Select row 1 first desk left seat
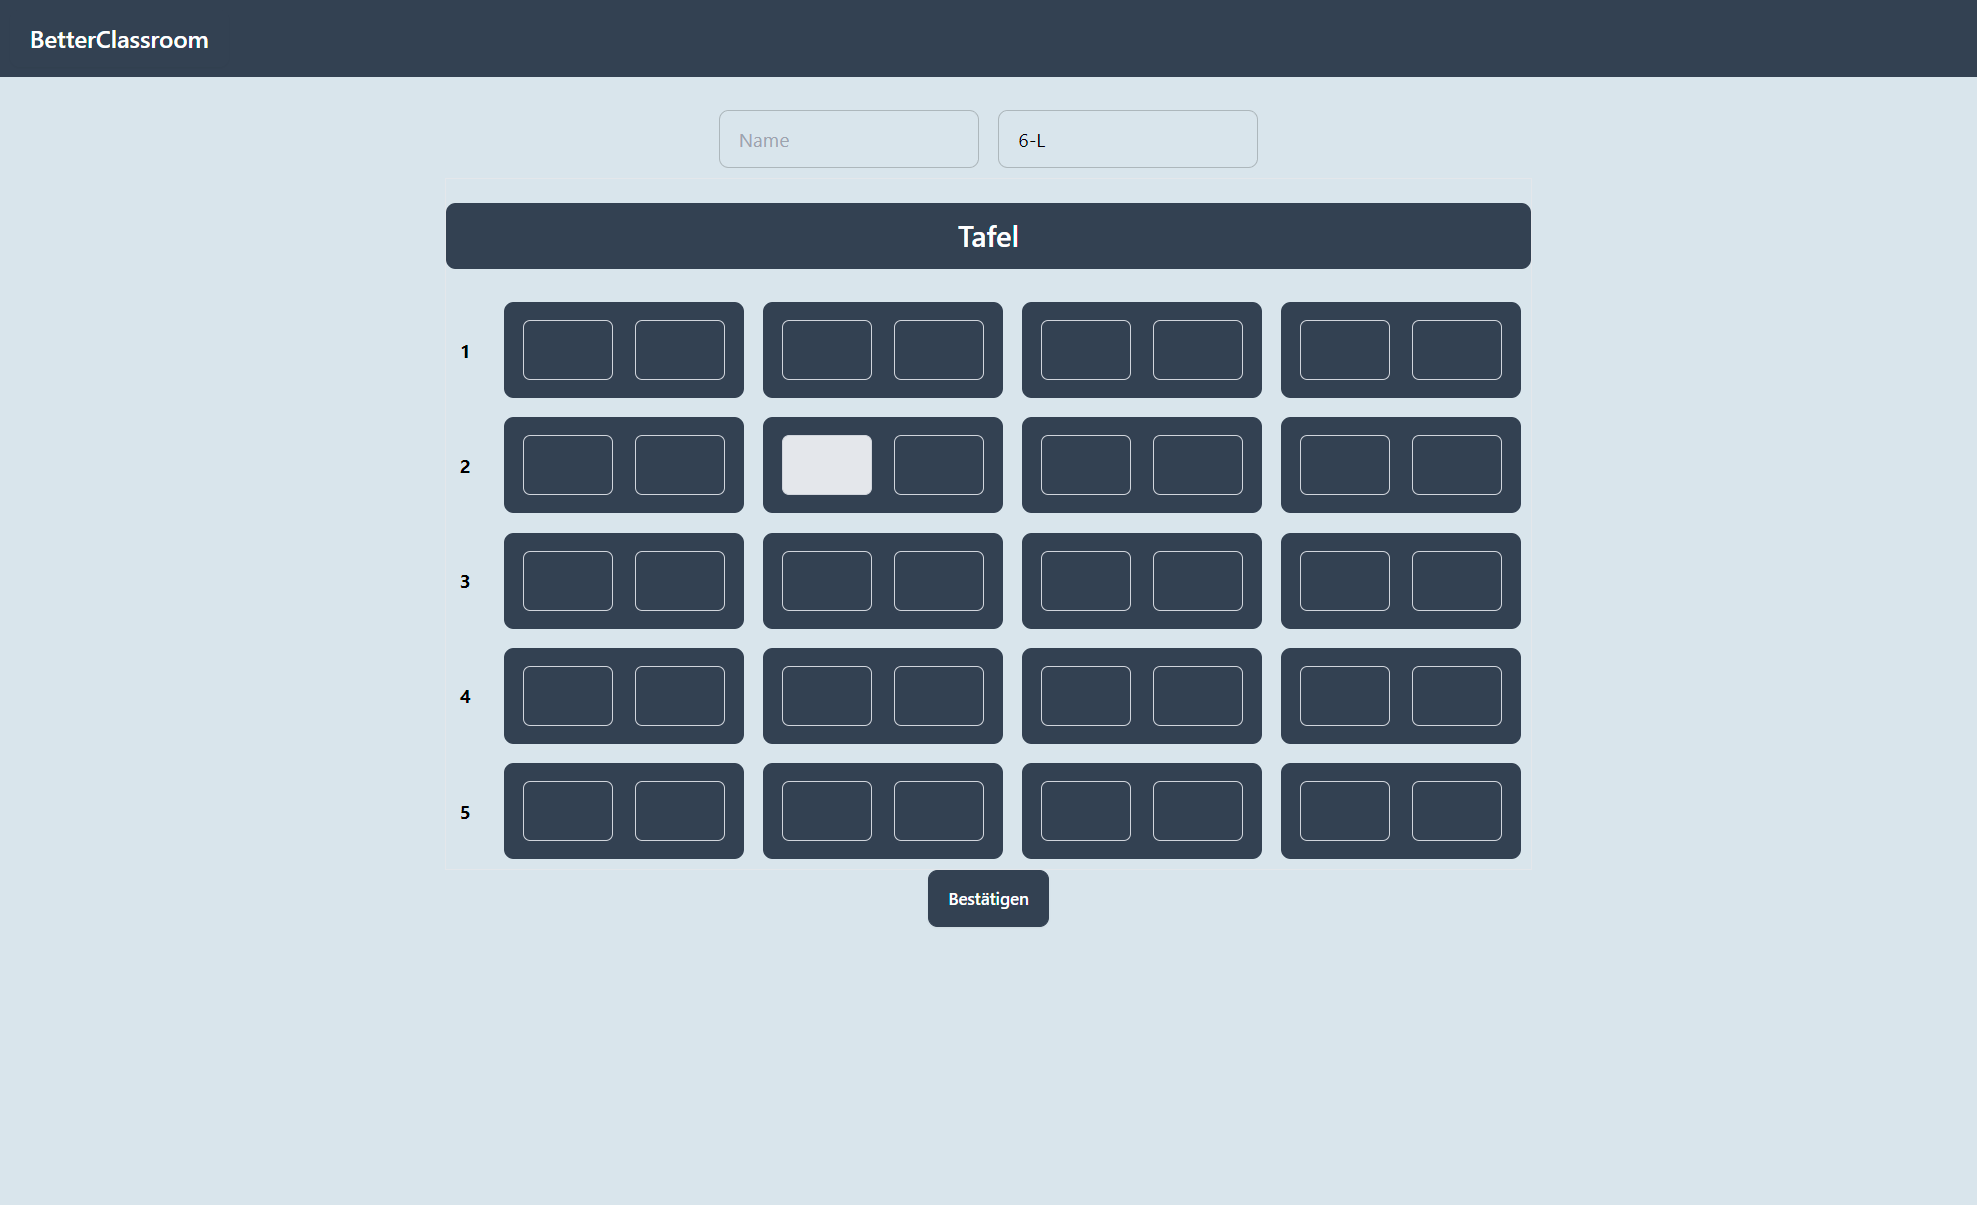This screenshot has height=1205, width=1977. pyautogui.click(x=567, y=350)
